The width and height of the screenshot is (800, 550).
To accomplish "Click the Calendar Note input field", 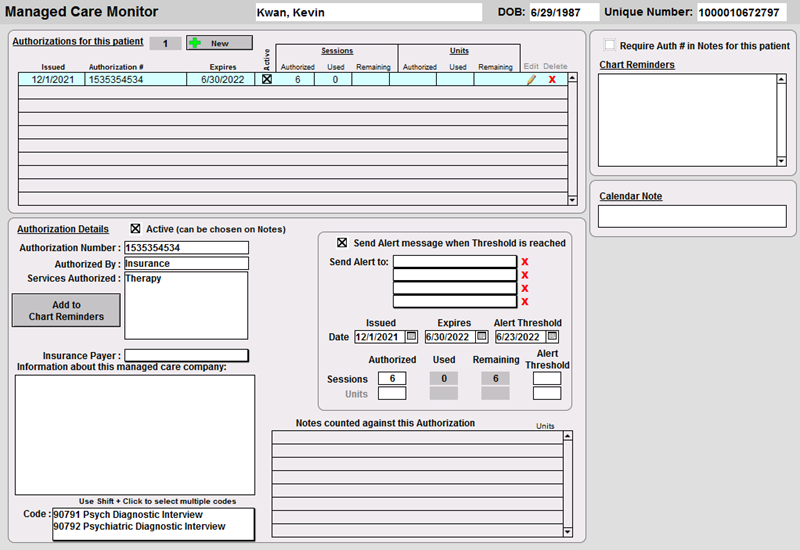I will (692, 216).
